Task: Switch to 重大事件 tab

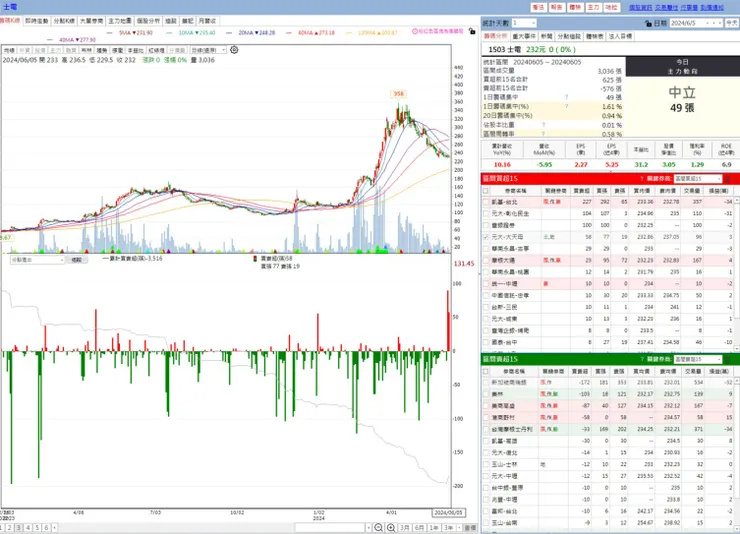Action: [x=524, y=36]
